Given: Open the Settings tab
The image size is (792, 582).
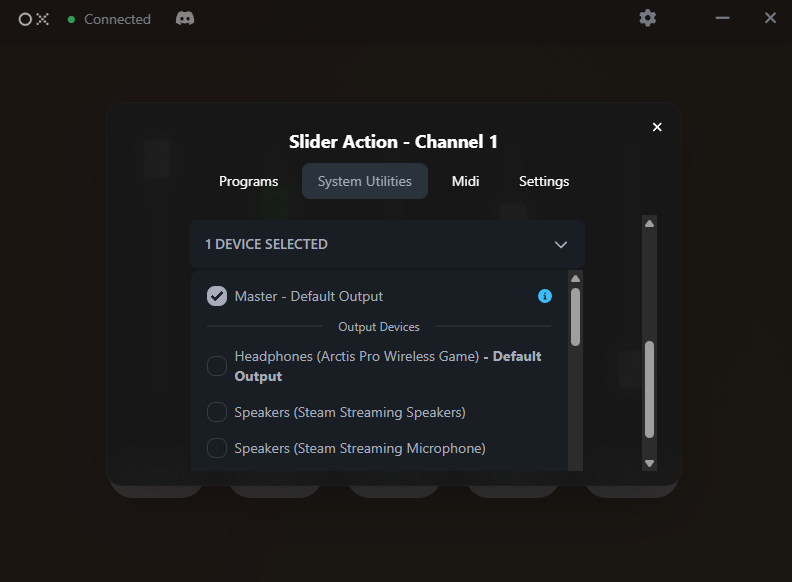Looking at the screenshot, I should click(x=544, y=181).
